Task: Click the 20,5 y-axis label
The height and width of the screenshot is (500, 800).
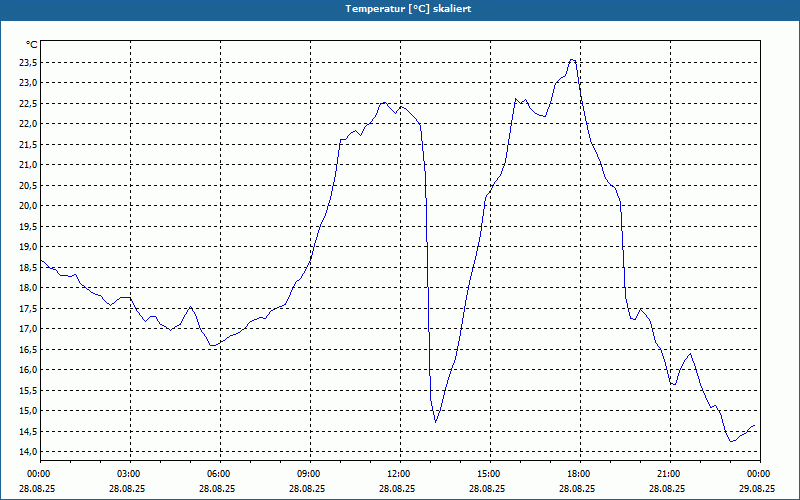Action: click(x=29, y=185)
